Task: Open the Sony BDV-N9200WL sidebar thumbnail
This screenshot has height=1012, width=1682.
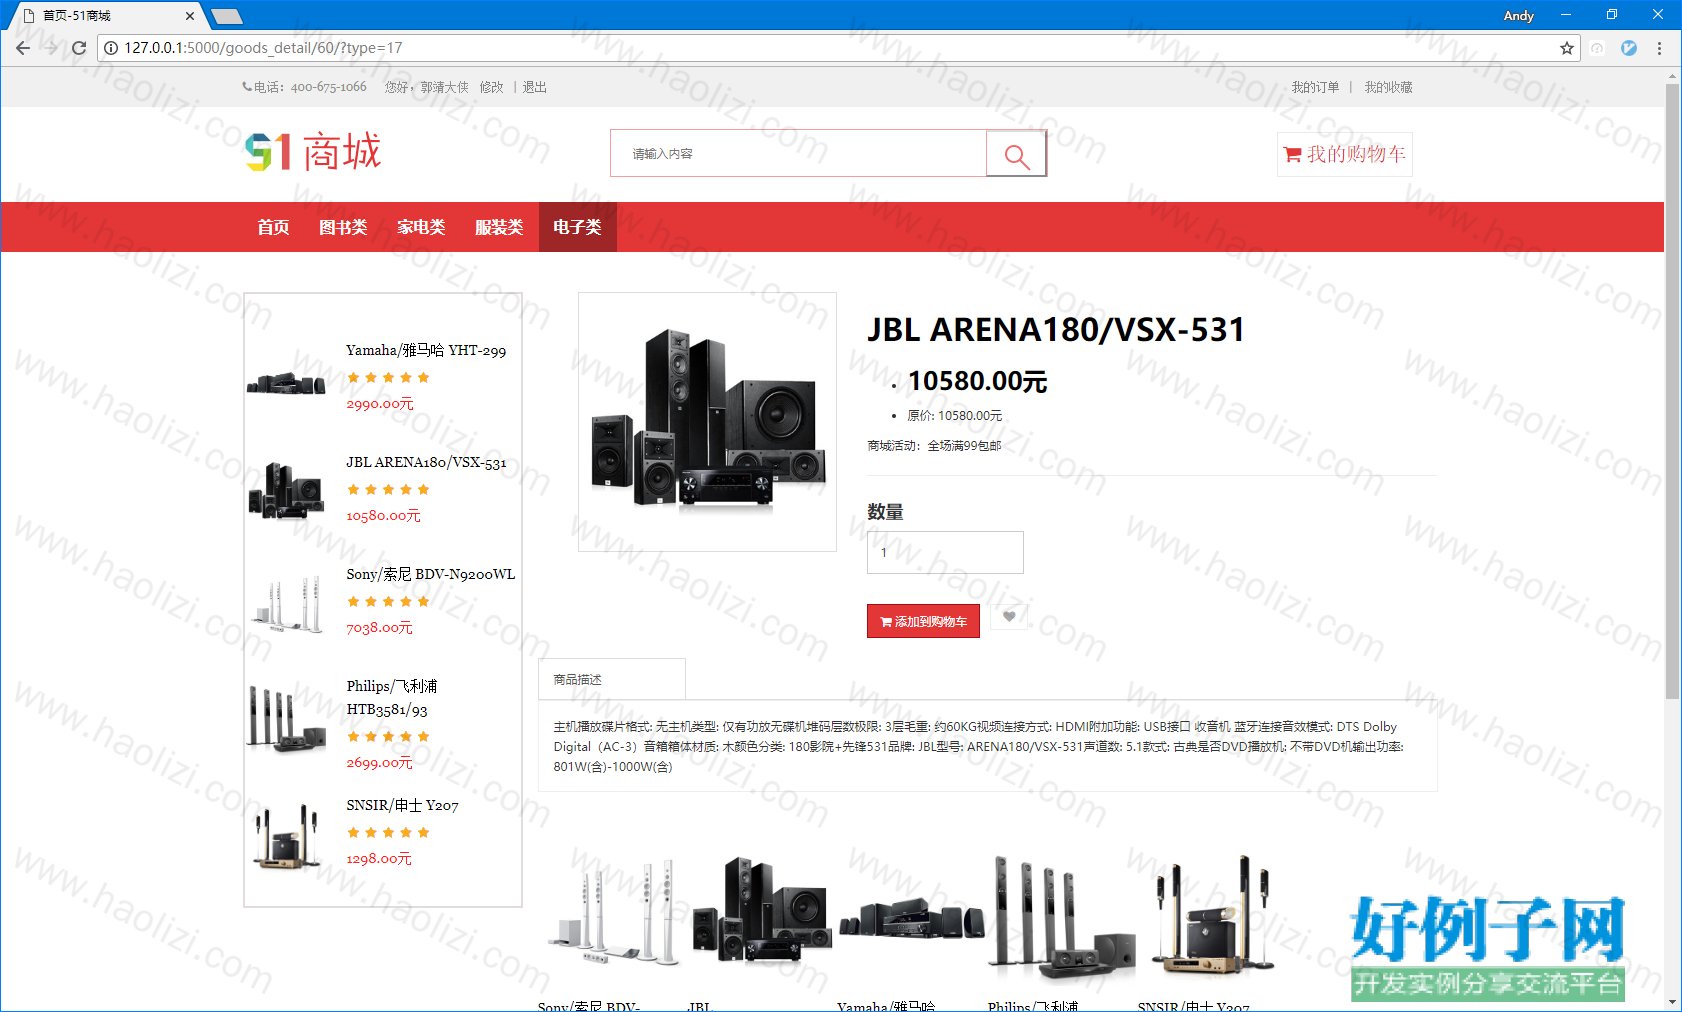Action: point(288,603)
